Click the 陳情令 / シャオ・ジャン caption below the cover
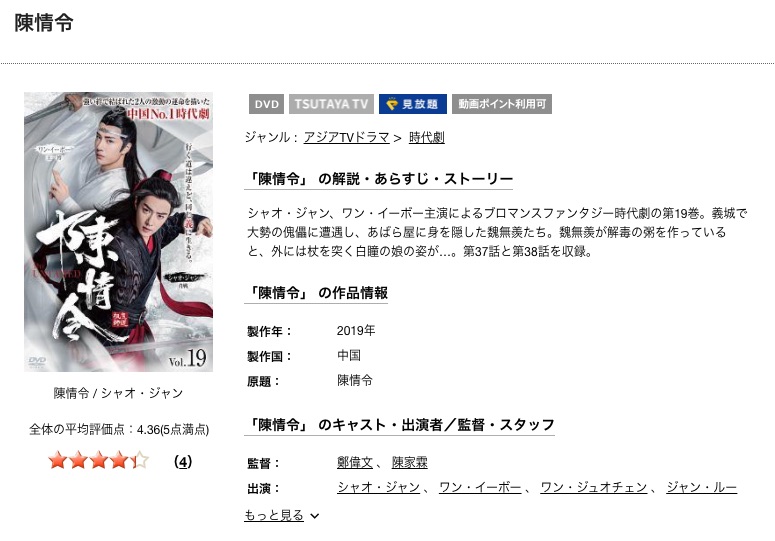 [119, 393]
